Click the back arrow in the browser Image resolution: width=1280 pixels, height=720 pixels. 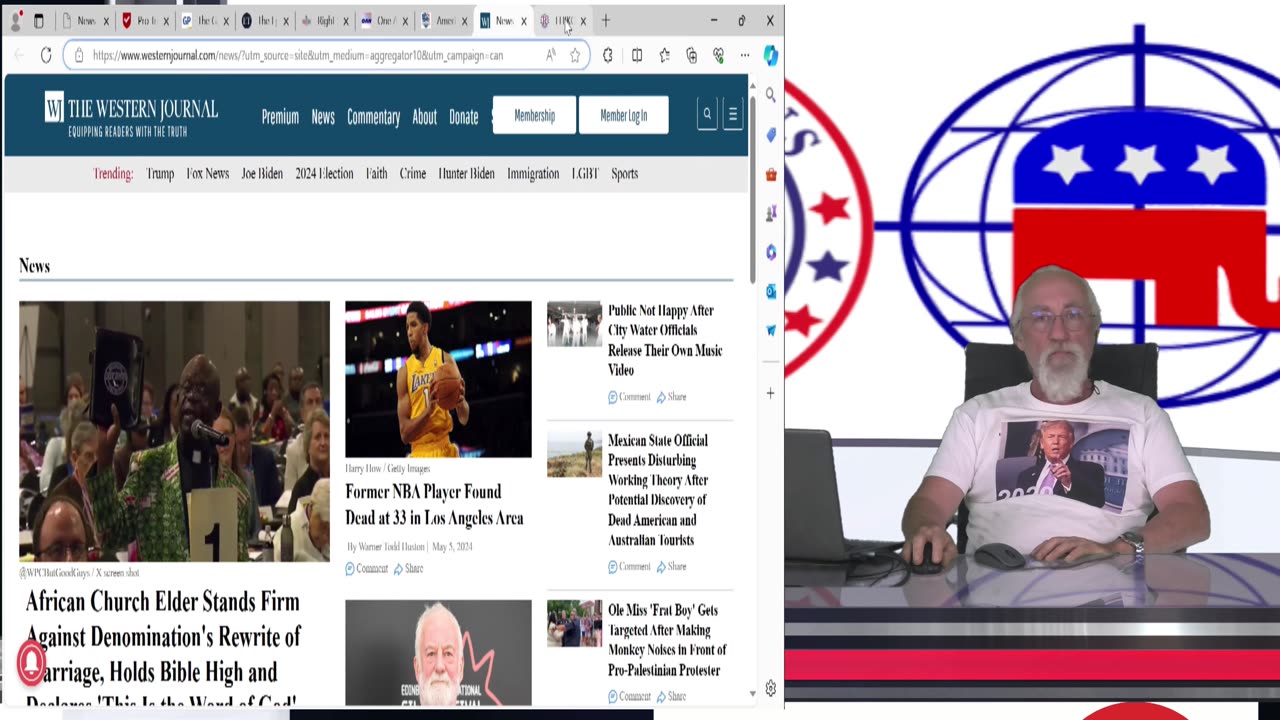tap(19, 55)
